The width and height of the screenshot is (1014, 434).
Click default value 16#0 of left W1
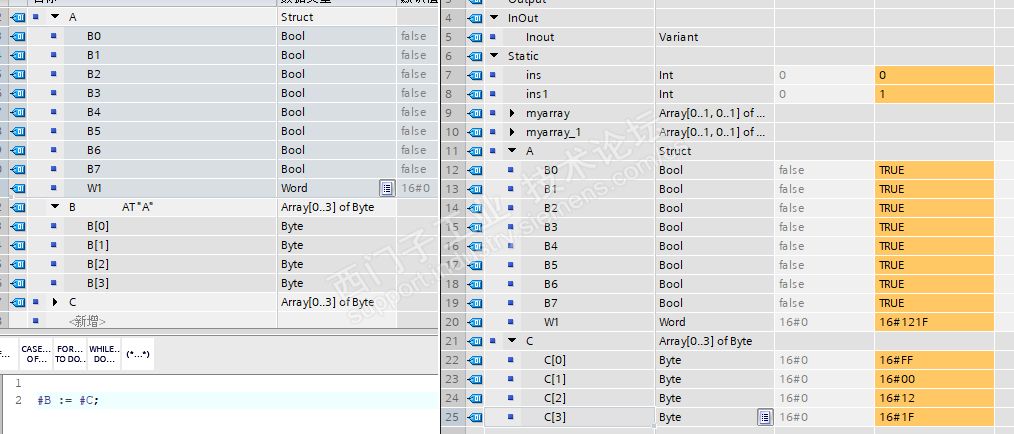416,188
